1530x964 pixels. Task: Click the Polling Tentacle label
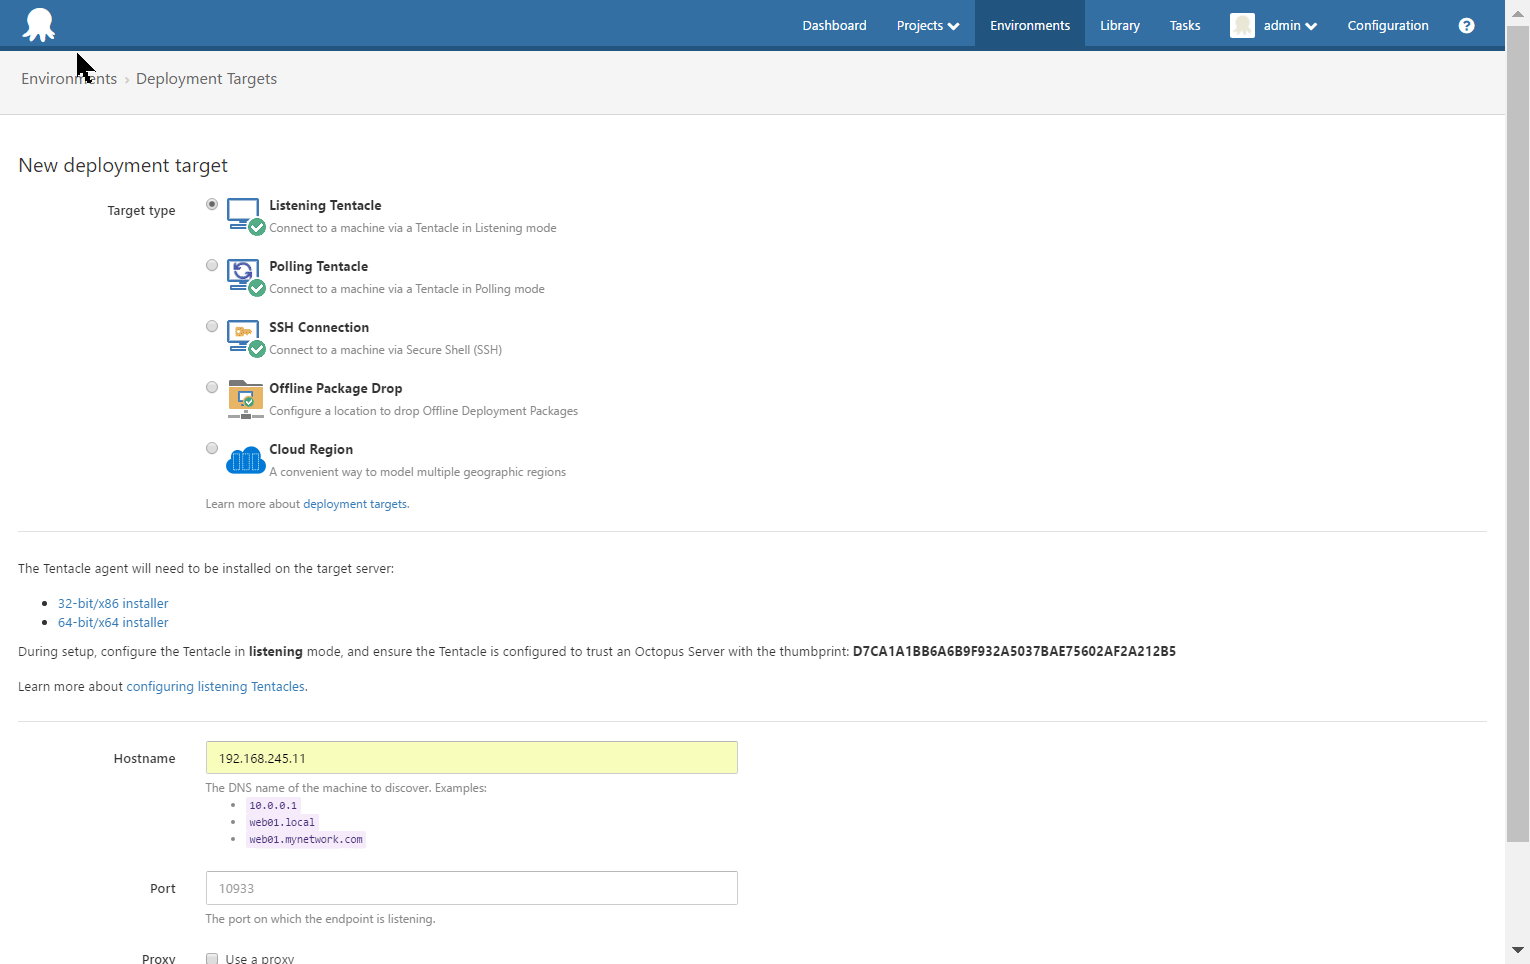[x=318, y=266]
